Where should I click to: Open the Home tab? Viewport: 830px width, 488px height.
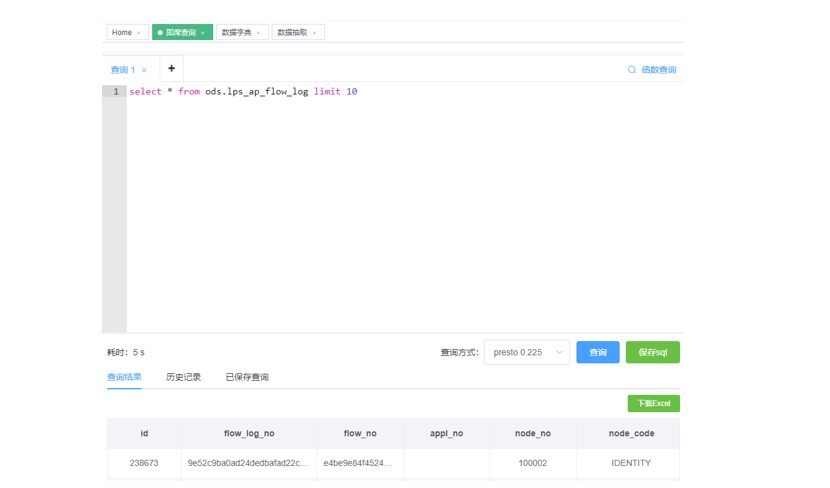click(122, 32)
